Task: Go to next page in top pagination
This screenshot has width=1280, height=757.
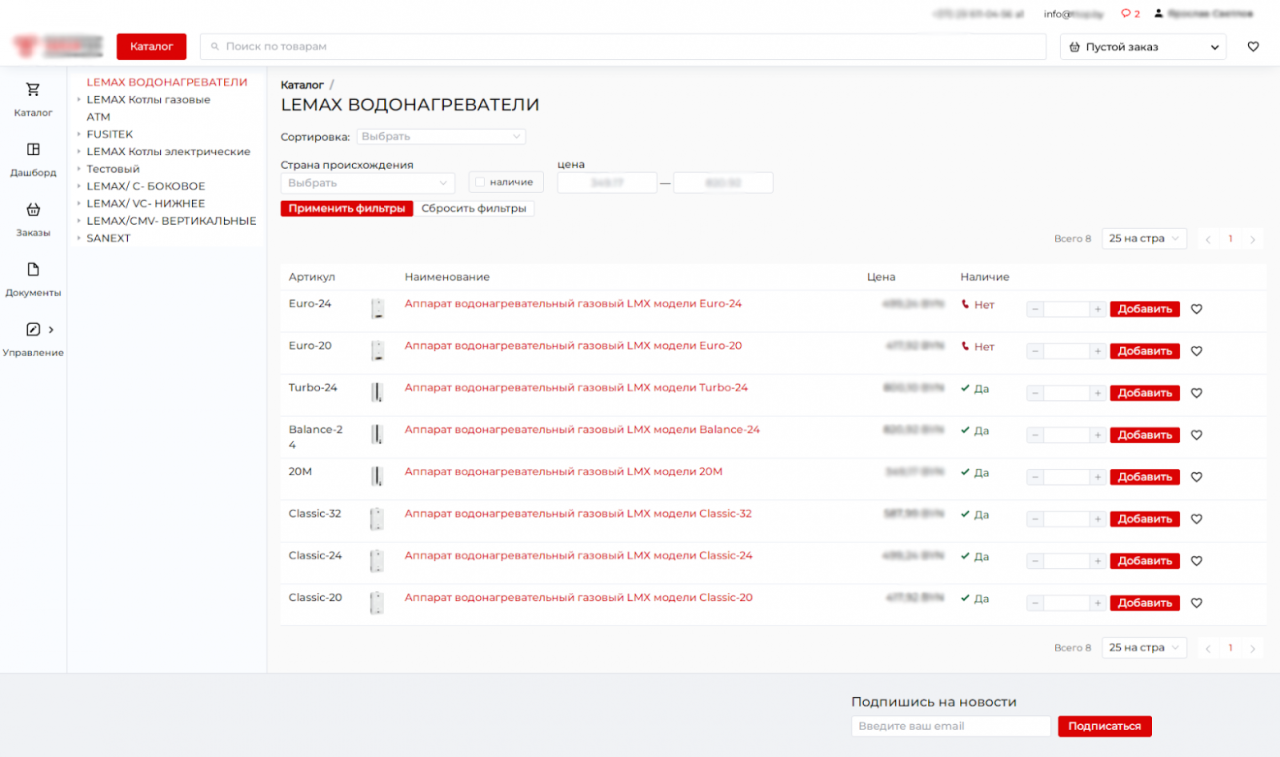Action: tap(1253, 240)
